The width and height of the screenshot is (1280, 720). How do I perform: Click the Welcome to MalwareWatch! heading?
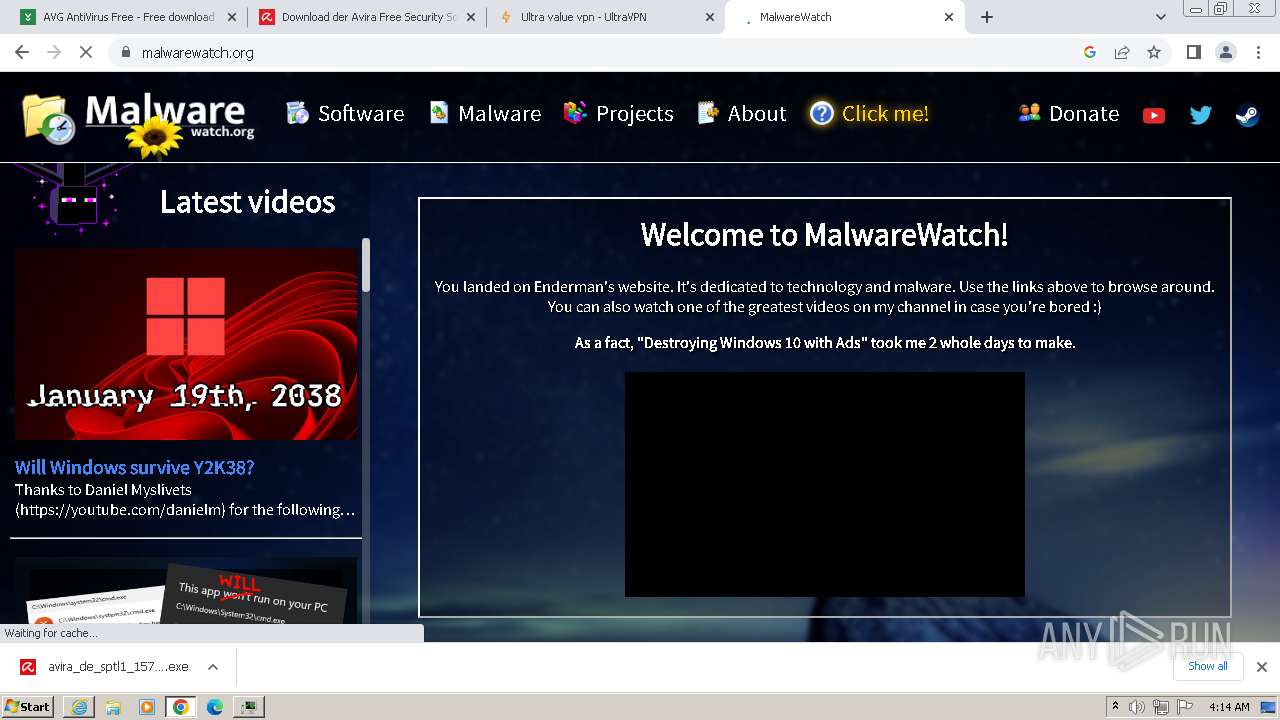(x=824, y=235)
